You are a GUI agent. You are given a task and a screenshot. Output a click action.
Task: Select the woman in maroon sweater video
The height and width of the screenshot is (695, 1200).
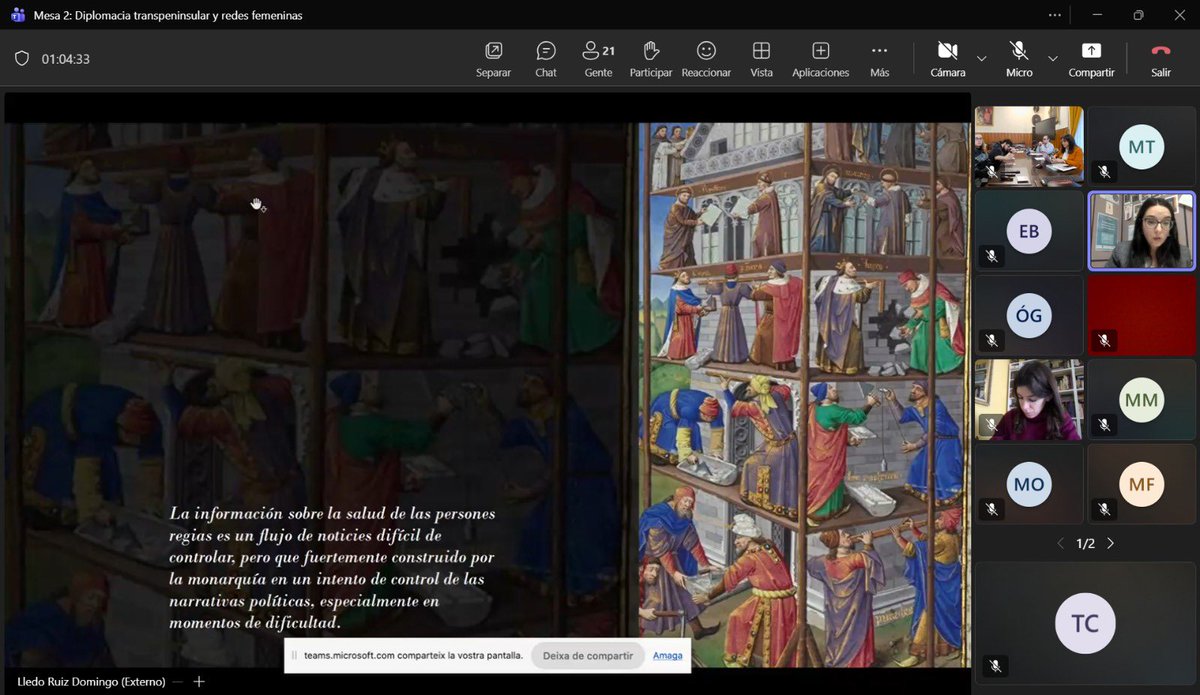pyautogui.click(x=1029, y=400)
